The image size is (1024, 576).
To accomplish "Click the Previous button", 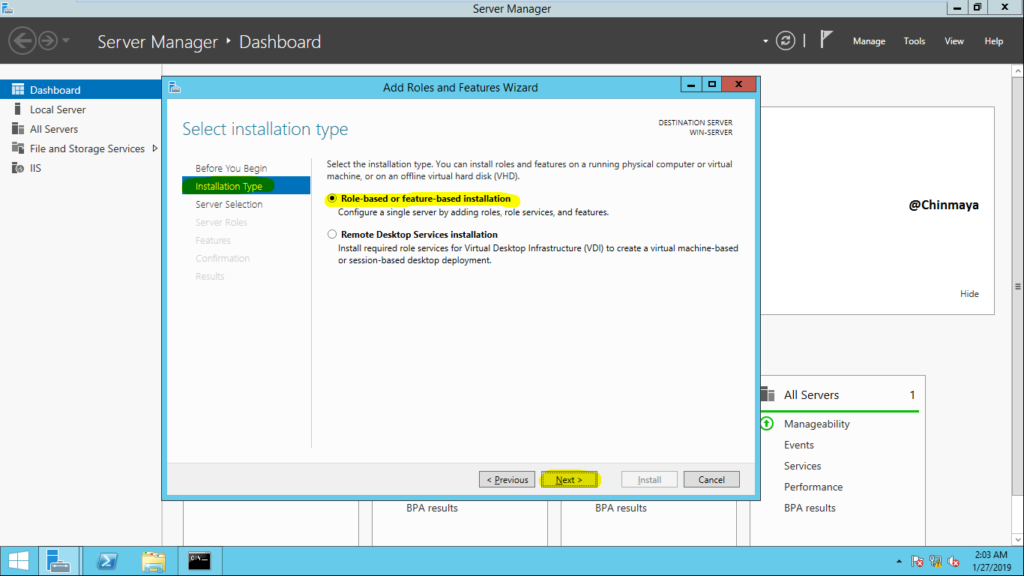I will (507, 479).
